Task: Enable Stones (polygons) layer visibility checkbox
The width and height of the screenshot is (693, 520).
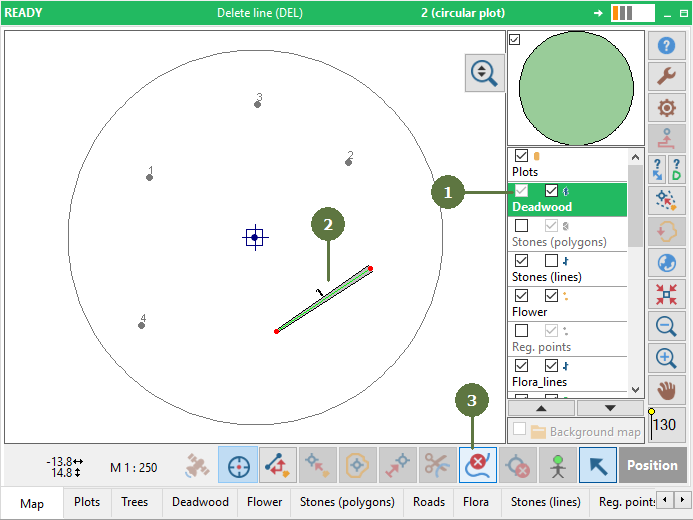Action: coord(522,225)
